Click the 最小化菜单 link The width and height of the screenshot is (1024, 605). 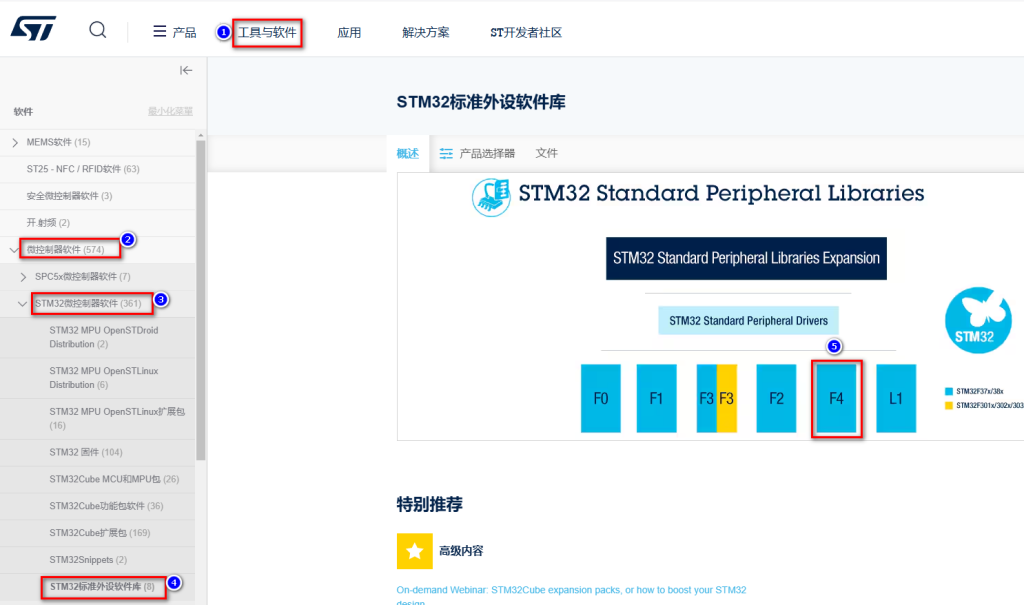(170, 111)
